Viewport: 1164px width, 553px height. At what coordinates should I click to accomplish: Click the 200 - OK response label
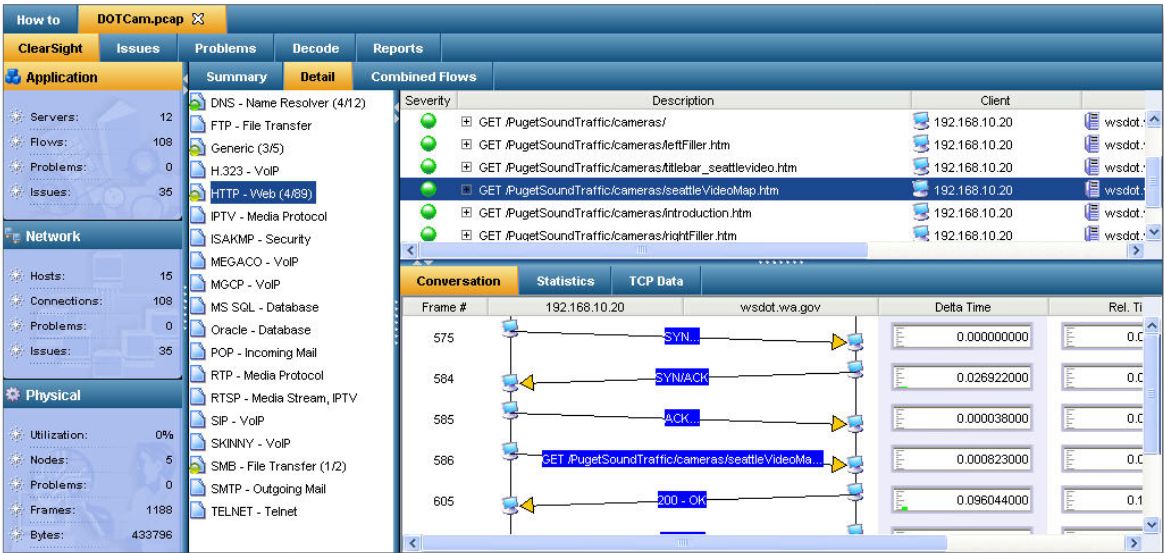(x=681, y=500)
